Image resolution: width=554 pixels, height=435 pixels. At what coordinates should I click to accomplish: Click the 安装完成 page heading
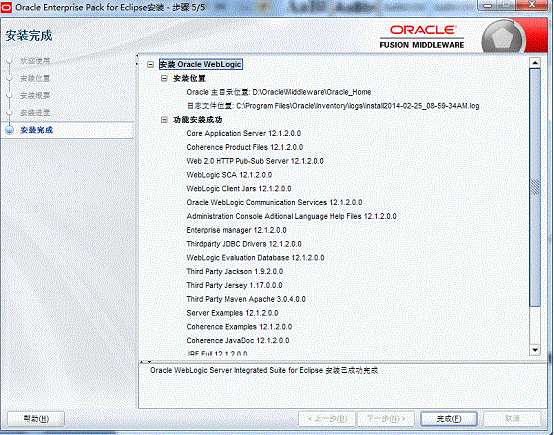pyautogui.click(x=29, y=35)
